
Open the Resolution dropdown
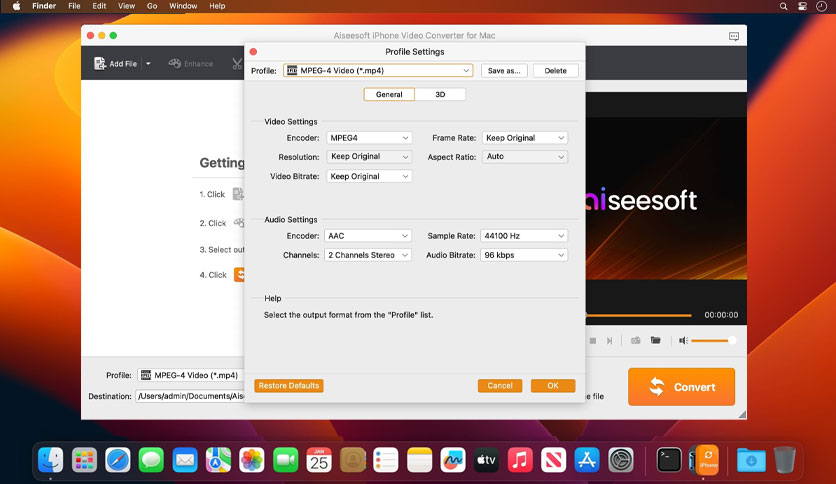tap(369, 157)
